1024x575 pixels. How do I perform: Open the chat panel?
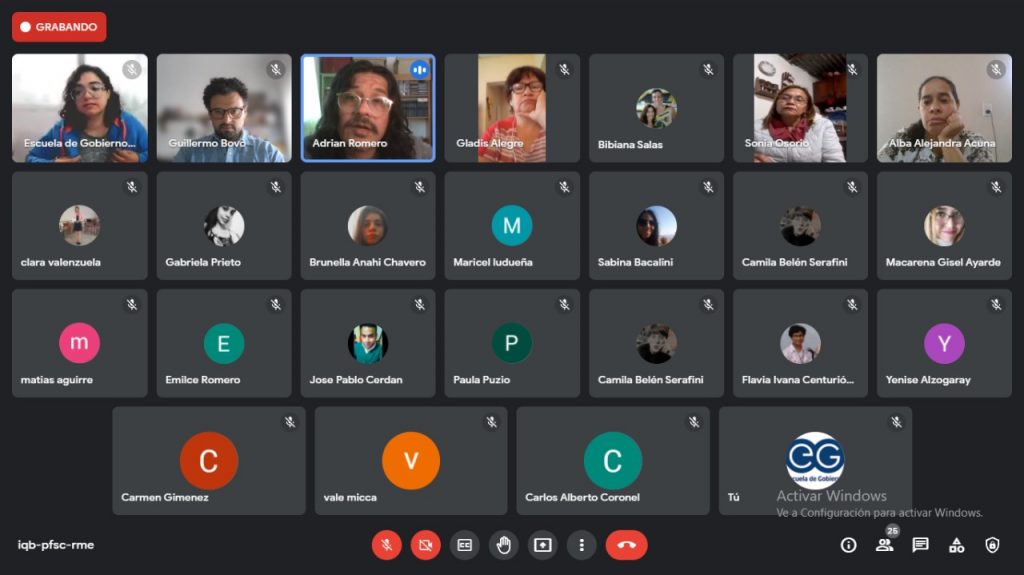point(920,545)
